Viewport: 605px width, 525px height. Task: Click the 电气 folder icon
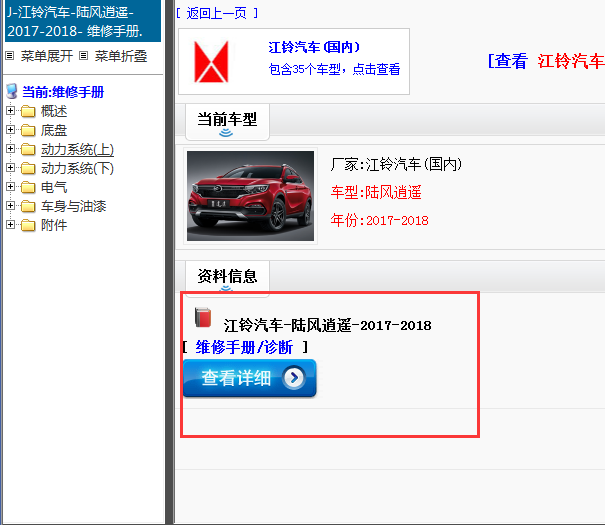(28, 187)
